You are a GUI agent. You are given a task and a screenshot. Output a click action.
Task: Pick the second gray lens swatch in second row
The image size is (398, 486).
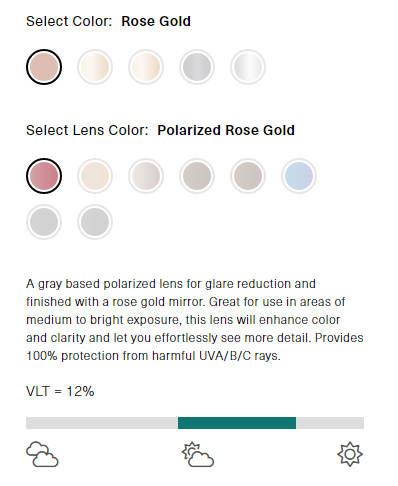tap(95, 222)
